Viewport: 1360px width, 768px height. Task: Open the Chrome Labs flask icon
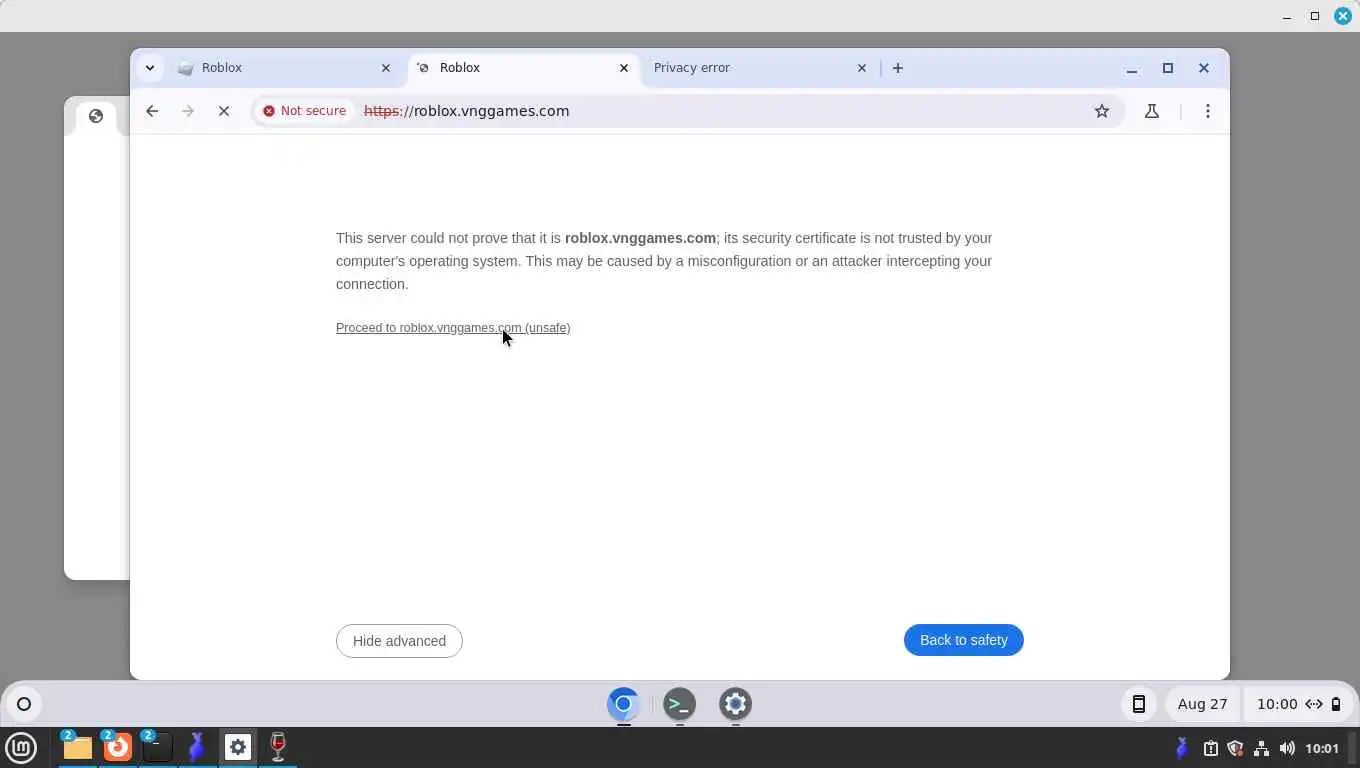click(1152, 111)
